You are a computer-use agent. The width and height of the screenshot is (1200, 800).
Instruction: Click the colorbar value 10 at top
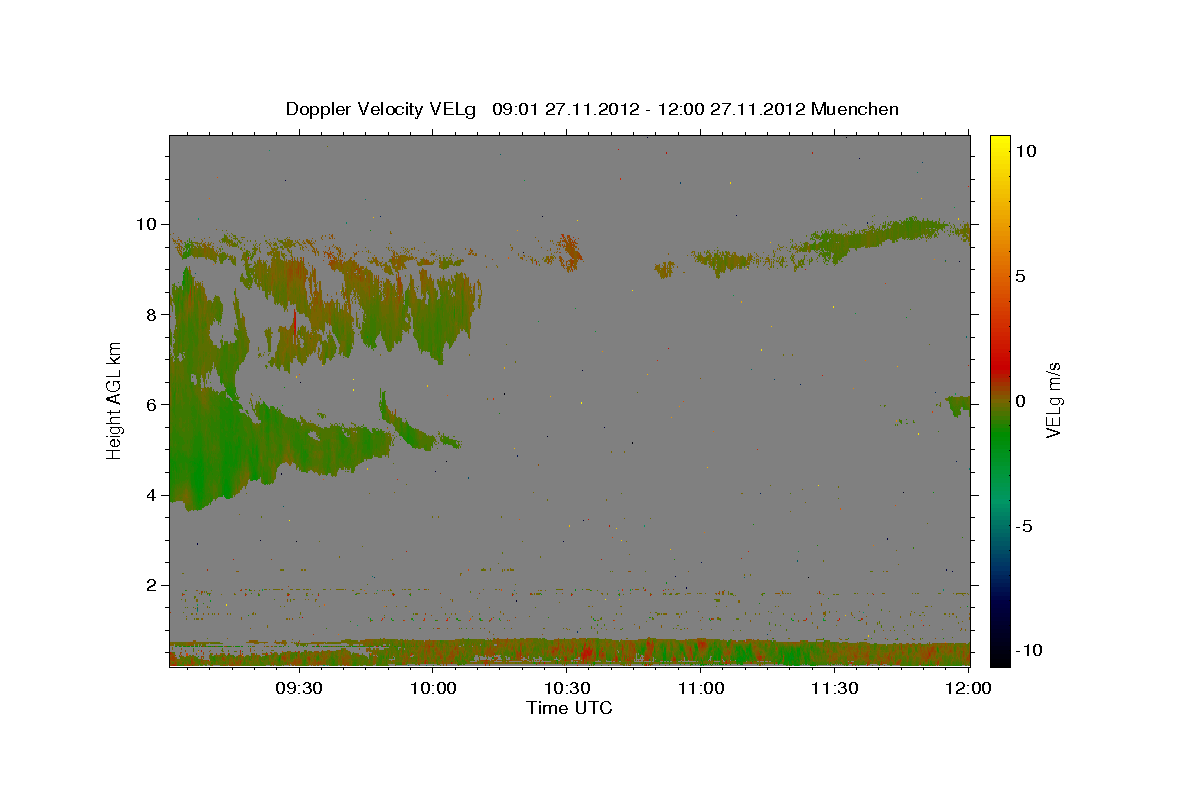tap(1026, 151)
